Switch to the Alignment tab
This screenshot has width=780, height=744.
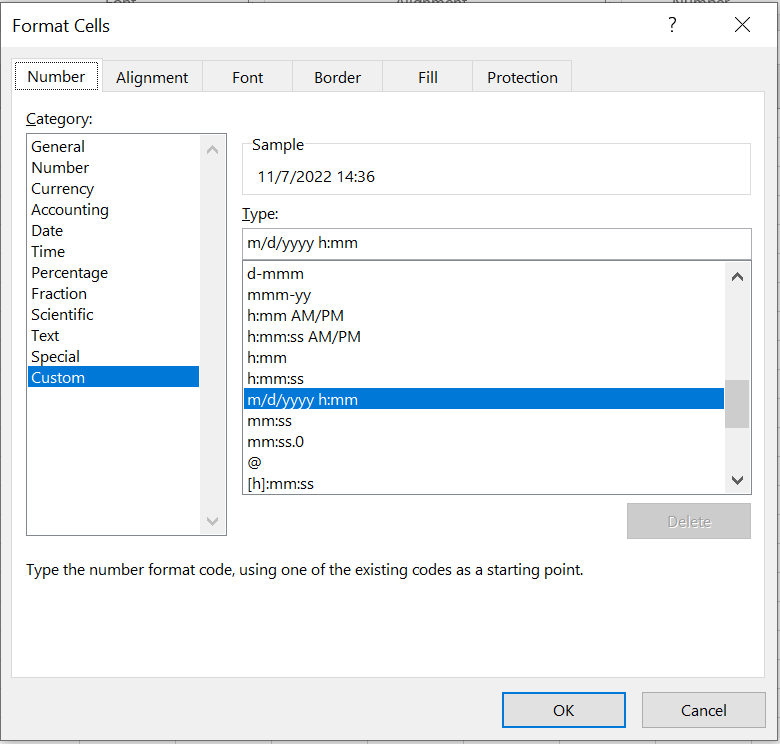point(152,77)
